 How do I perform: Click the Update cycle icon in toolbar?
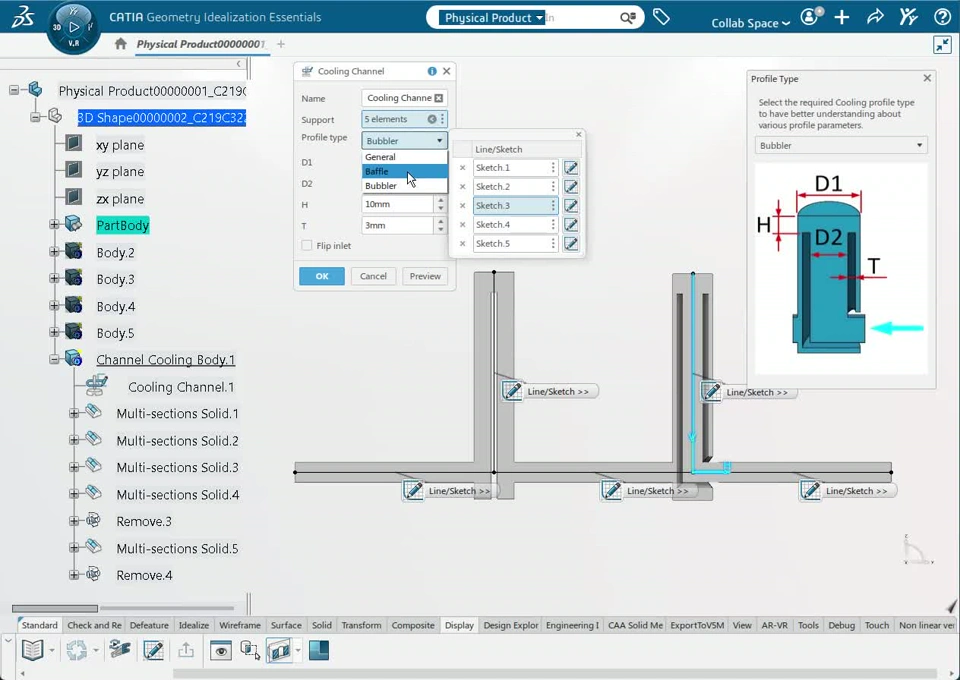point(77,649)
